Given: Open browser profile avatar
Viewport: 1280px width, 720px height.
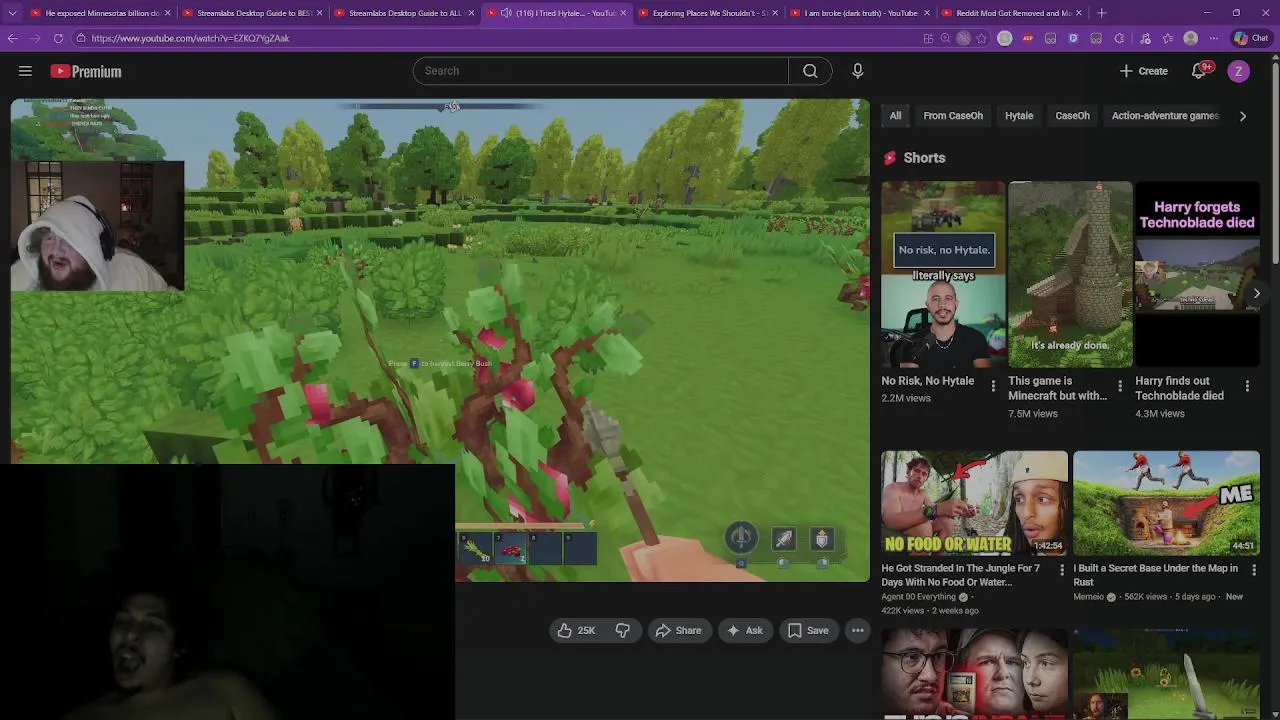Looking at the screenshot, I should [1190, 38].
